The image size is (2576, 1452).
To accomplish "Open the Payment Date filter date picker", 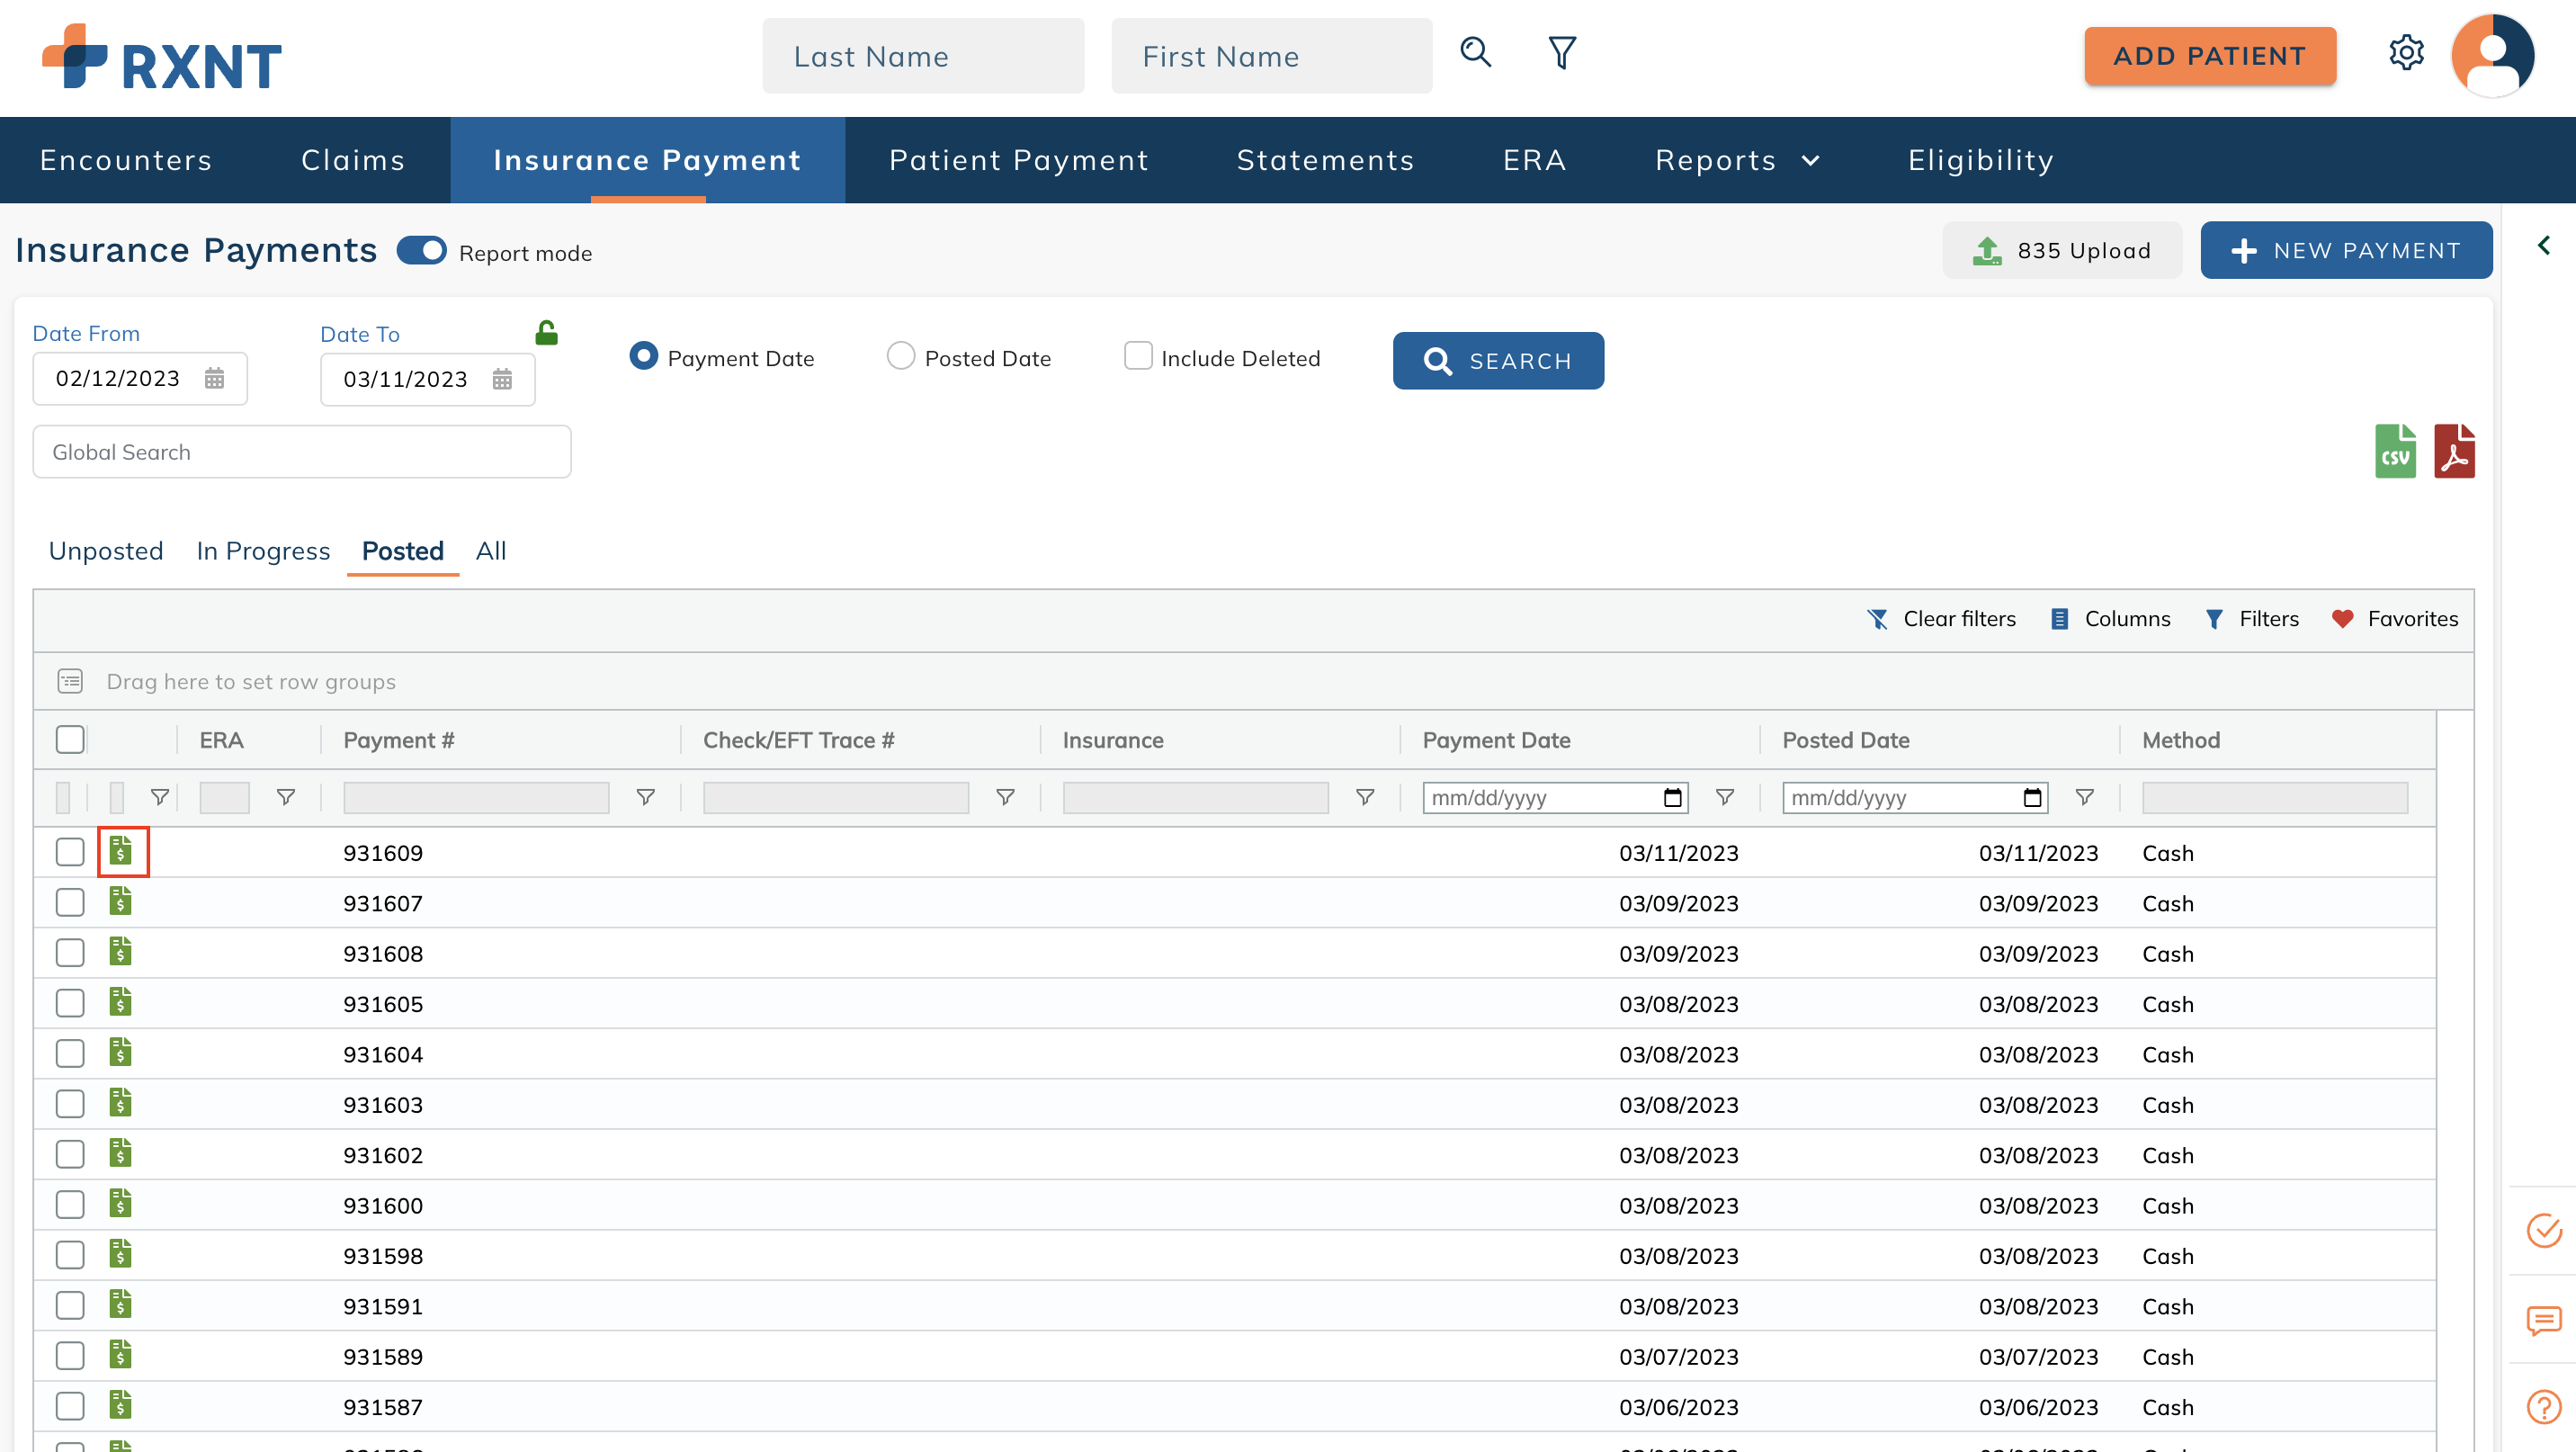I will coord(1672,797).
